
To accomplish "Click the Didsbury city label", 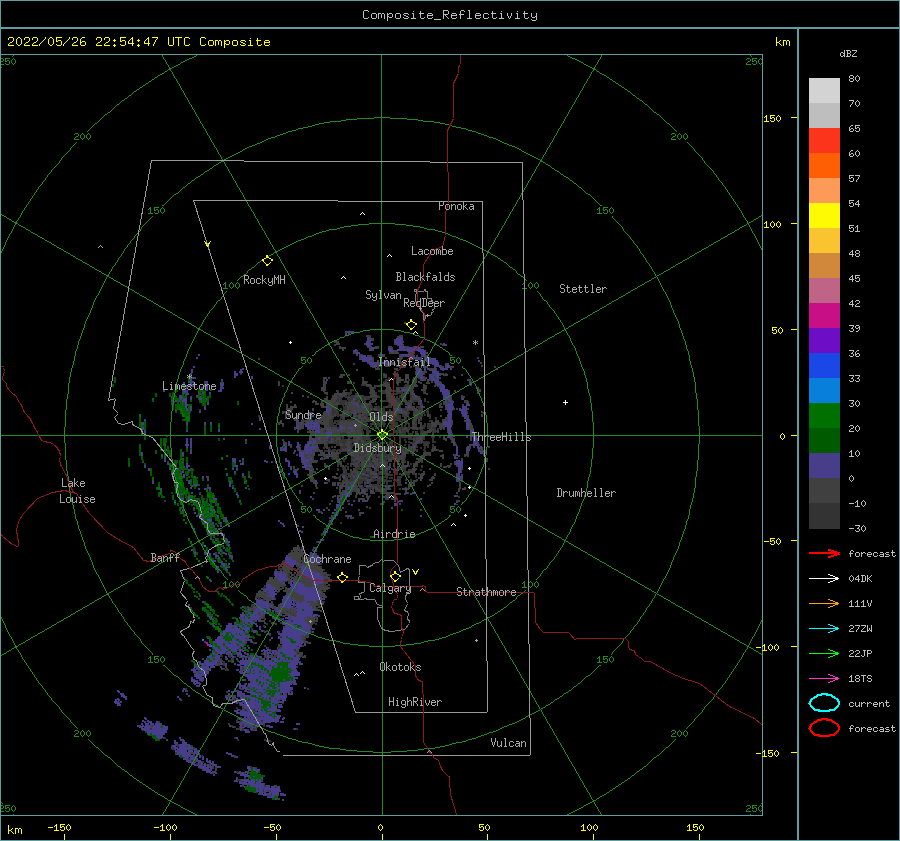I will (x=377, y=448).
